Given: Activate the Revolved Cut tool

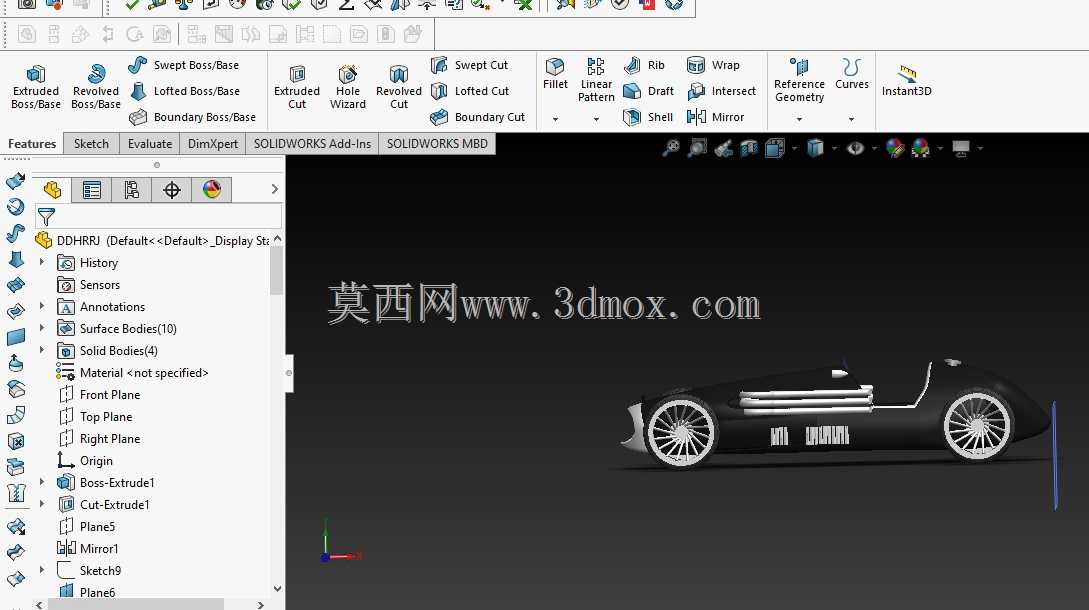Looking at the screenshot, I should (399, 87).
